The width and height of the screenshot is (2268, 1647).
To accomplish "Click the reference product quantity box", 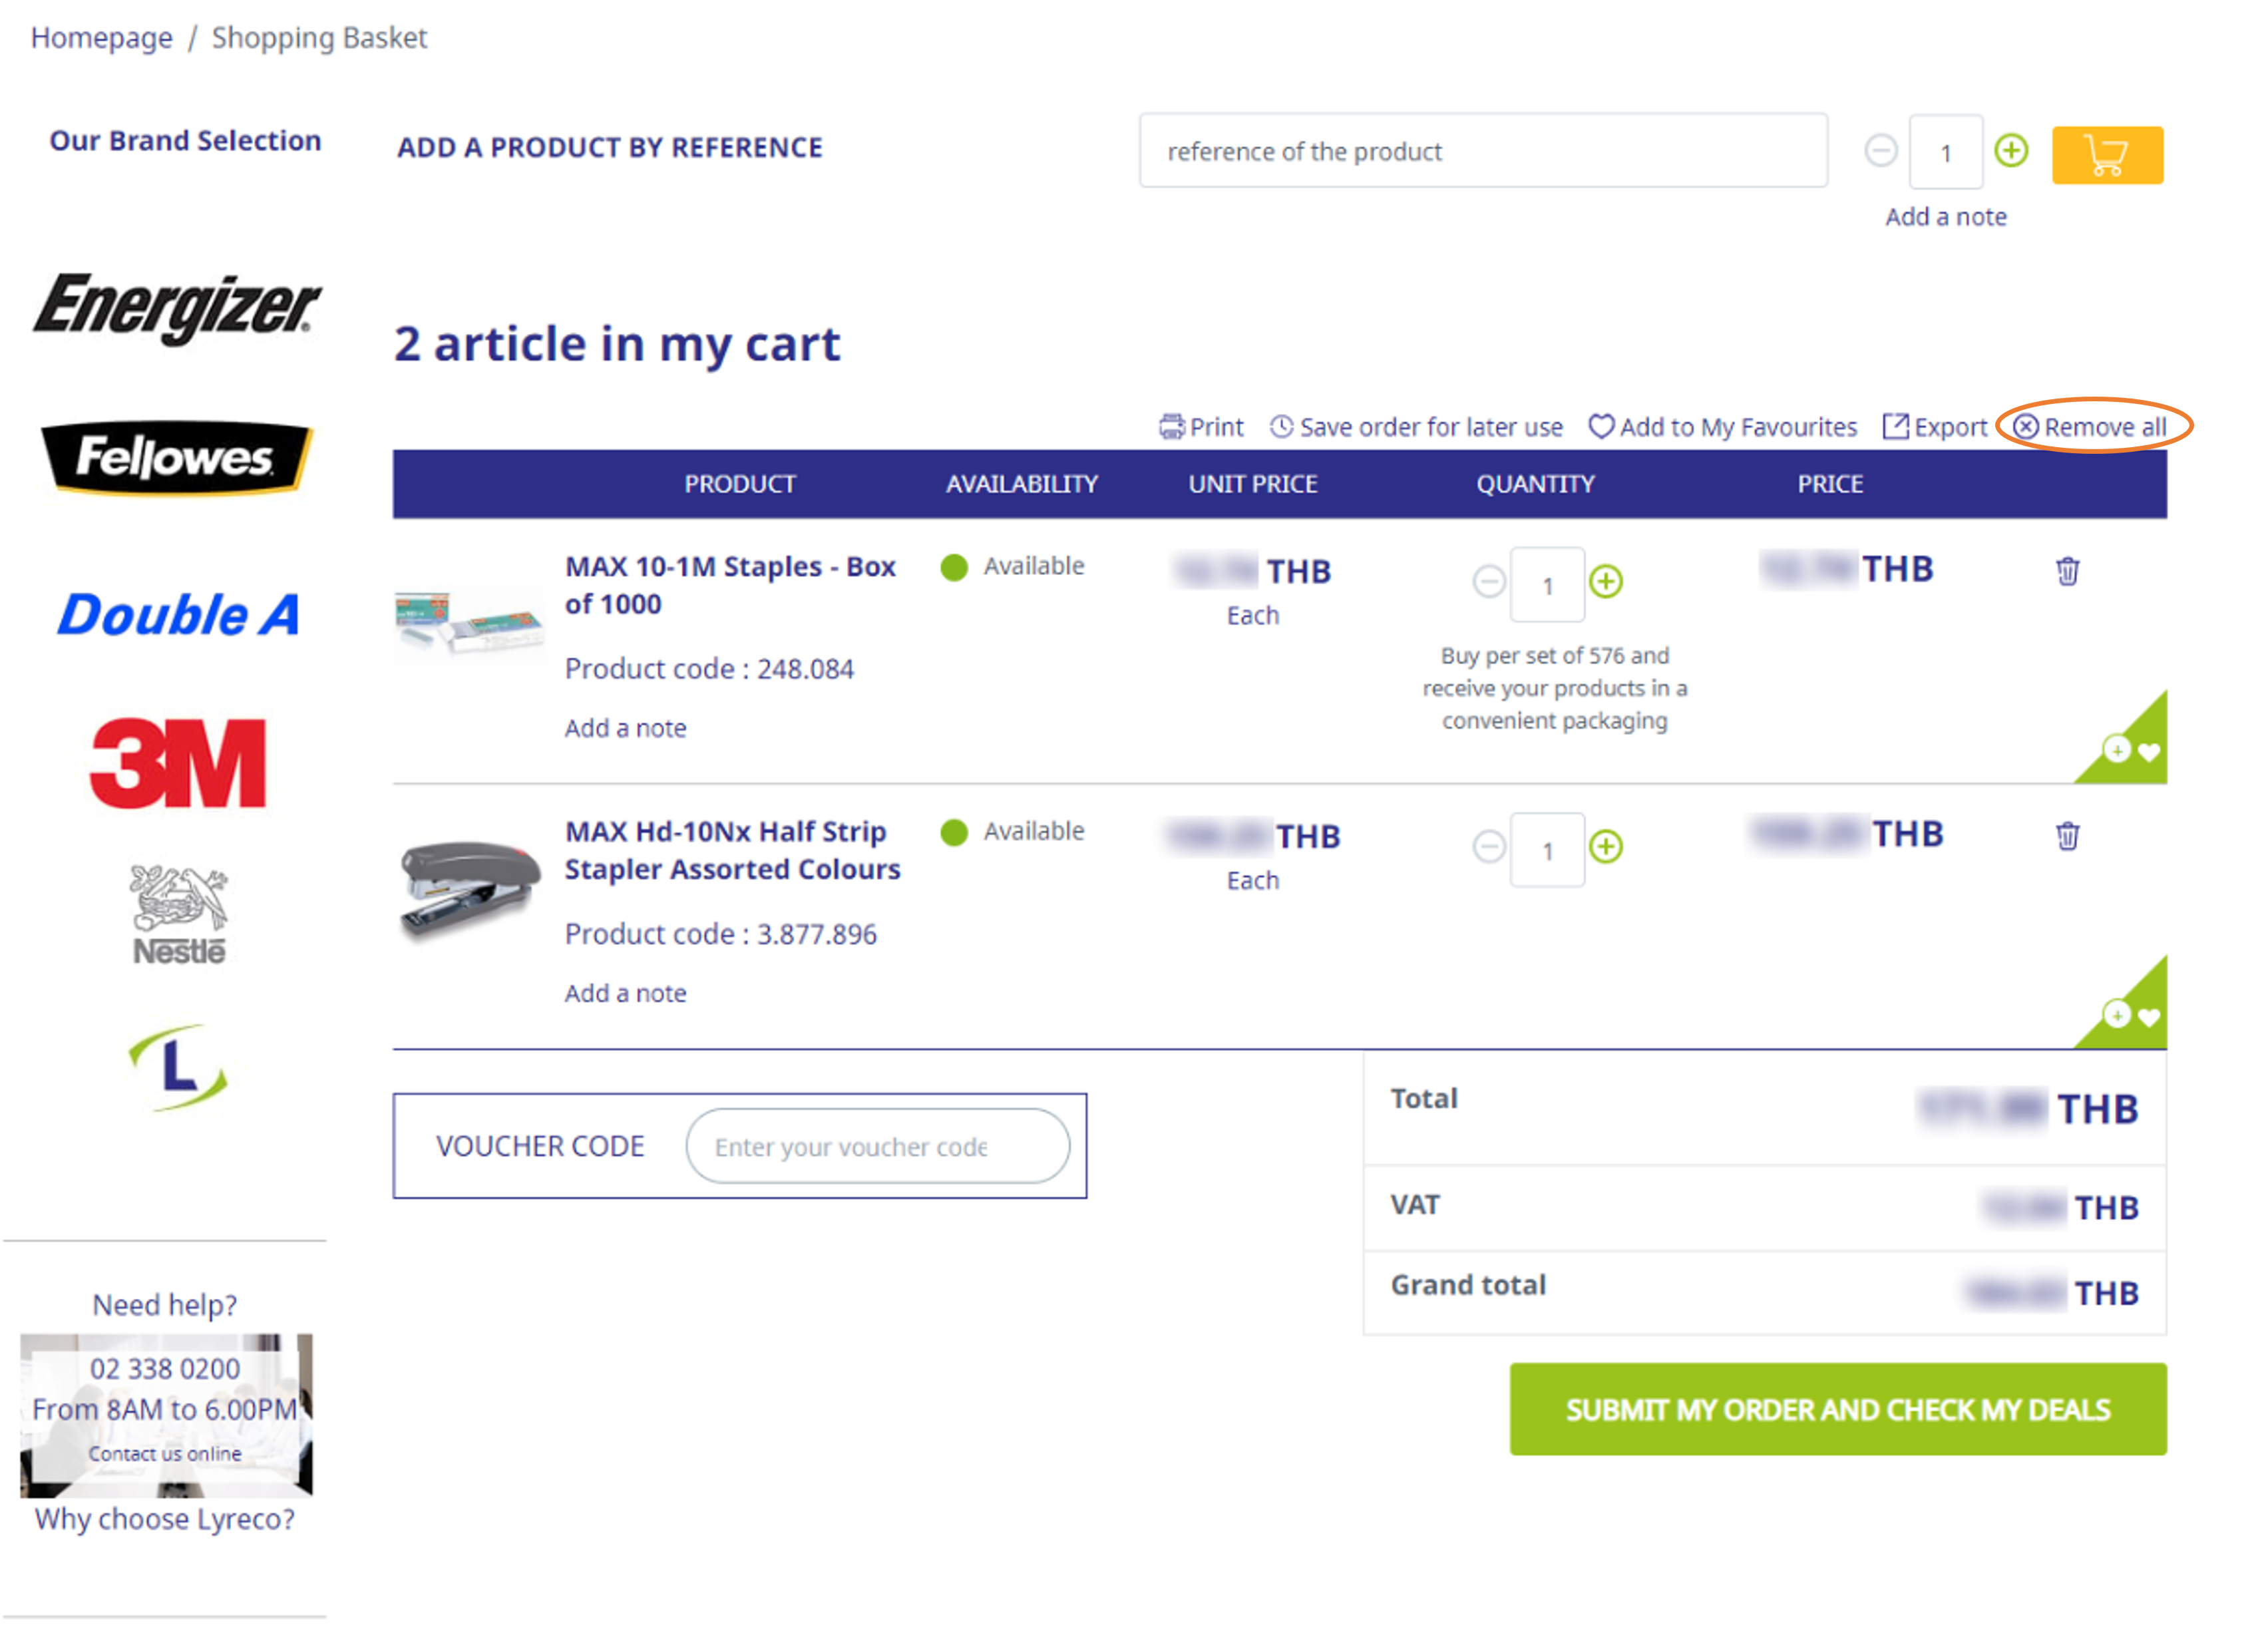I will [x=1946, y=152].
